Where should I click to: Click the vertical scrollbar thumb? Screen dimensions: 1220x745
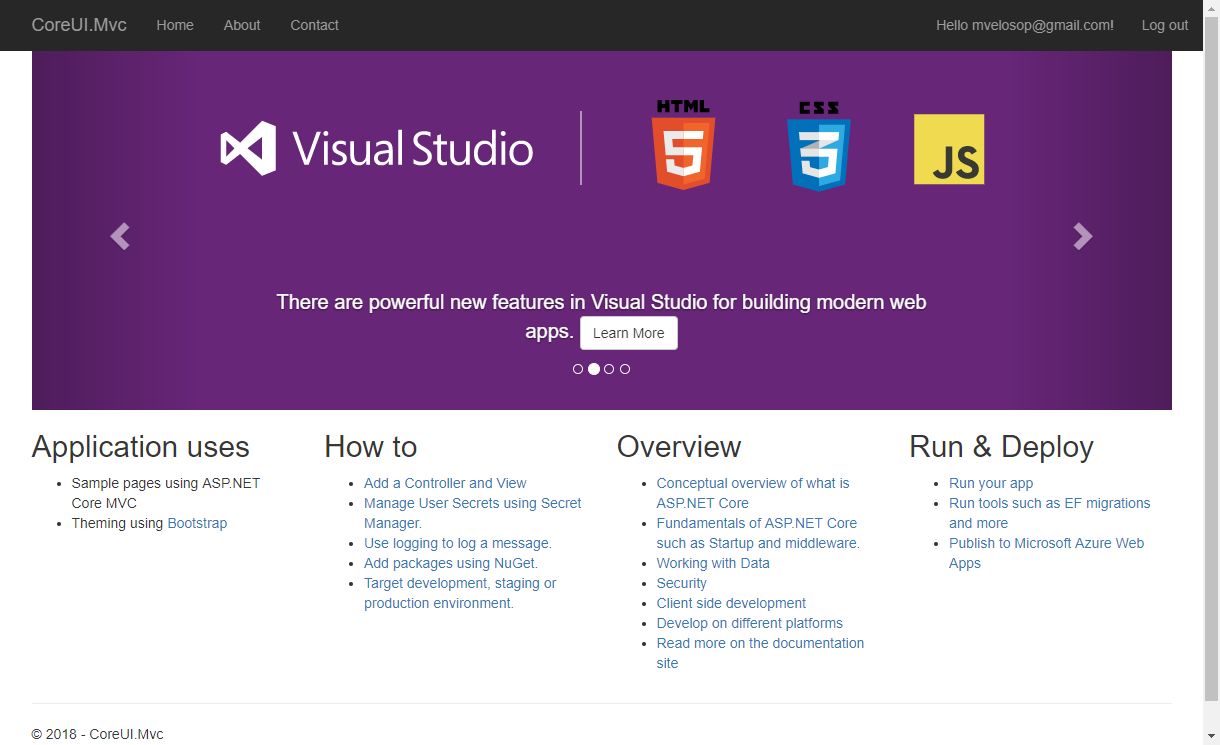[x=1211, y=358]
